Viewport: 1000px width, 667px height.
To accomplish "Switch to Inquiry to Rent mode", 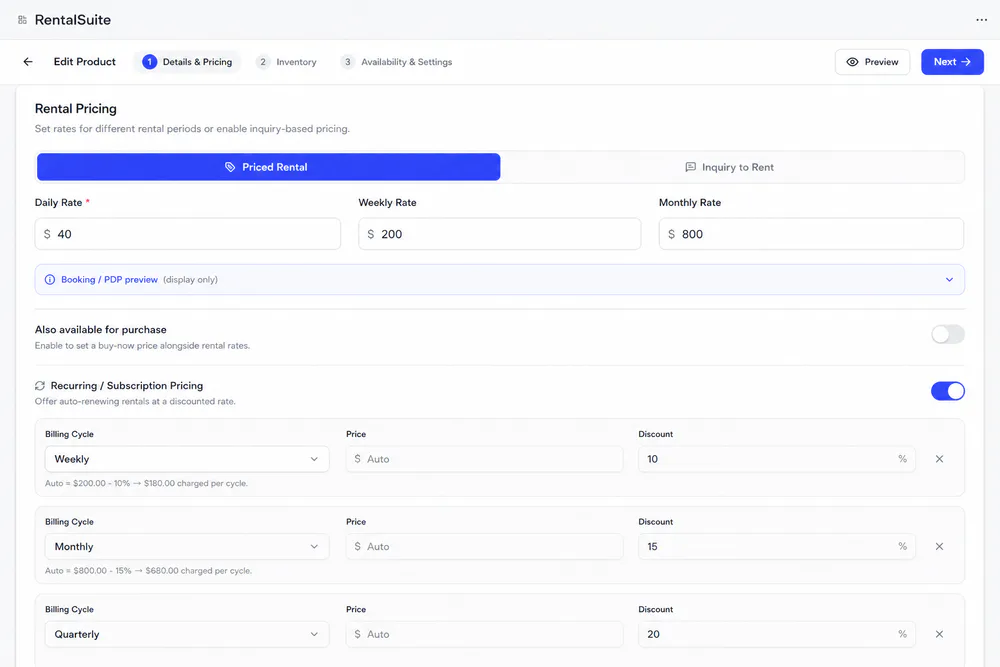I will click(732, 167).
